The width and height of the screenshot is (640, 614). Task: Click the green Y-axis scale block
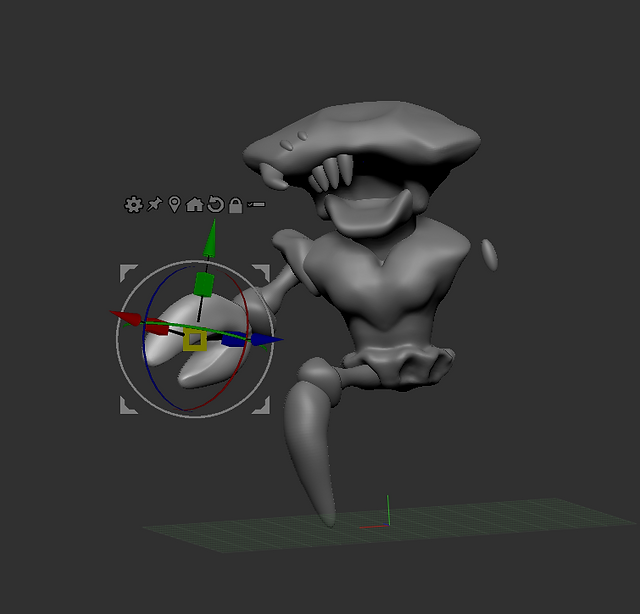(204, 284)
